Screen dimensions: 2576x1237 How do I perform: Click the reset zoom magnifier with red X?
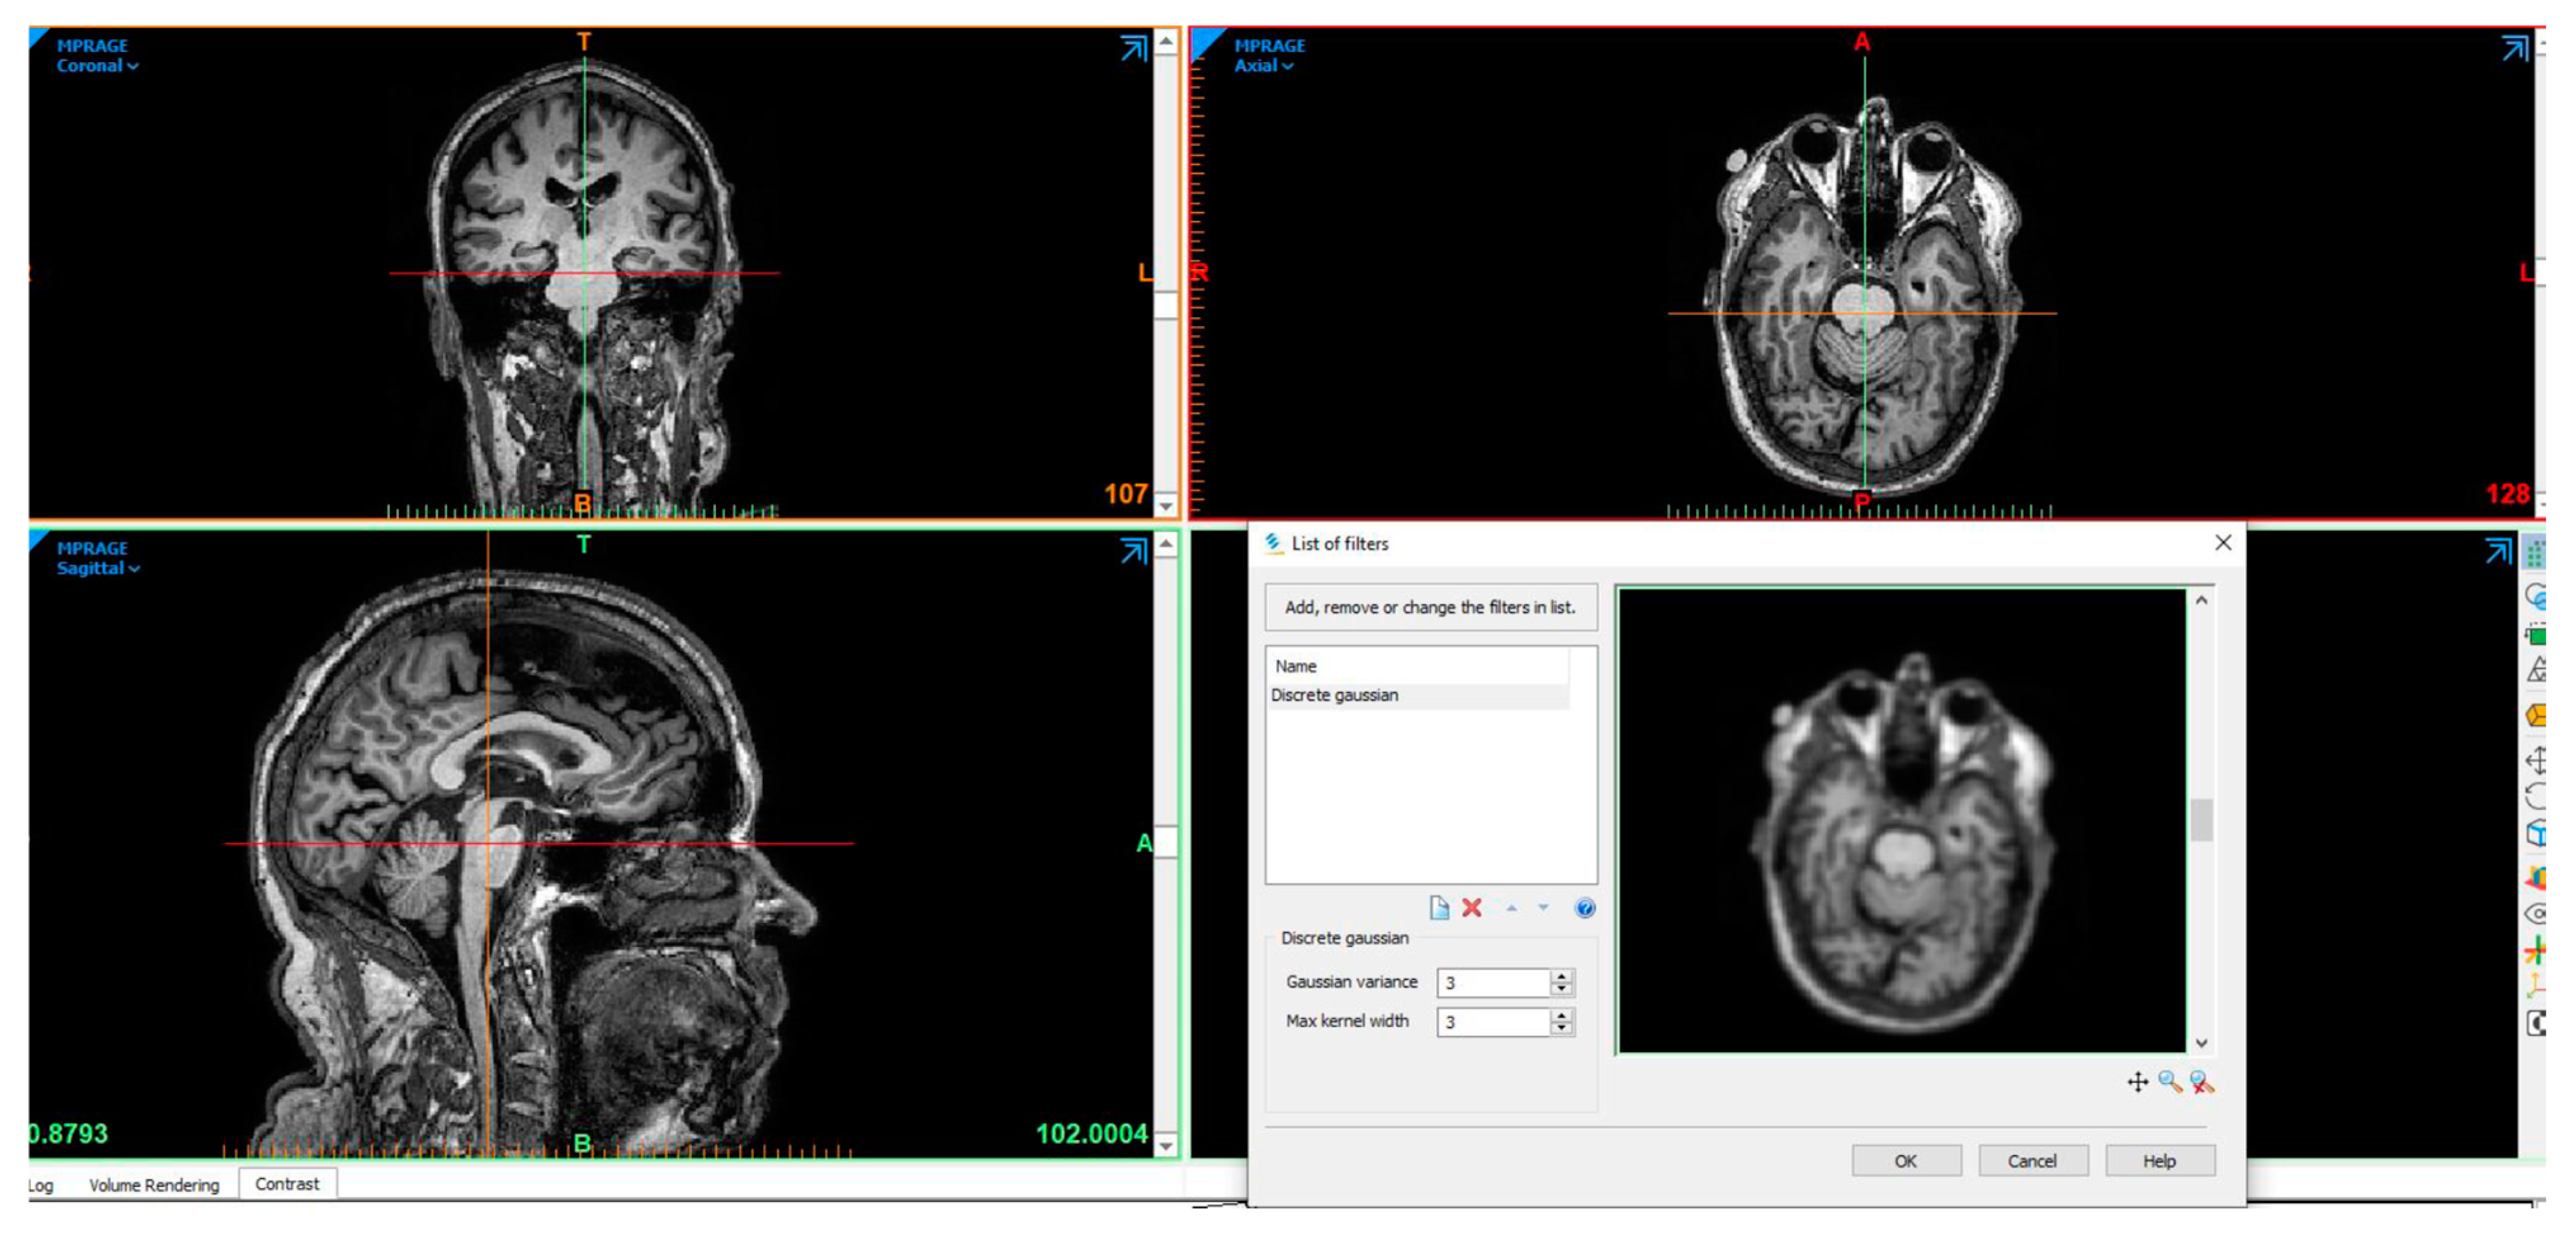pyautogui.click(x=2201, y=1082)
